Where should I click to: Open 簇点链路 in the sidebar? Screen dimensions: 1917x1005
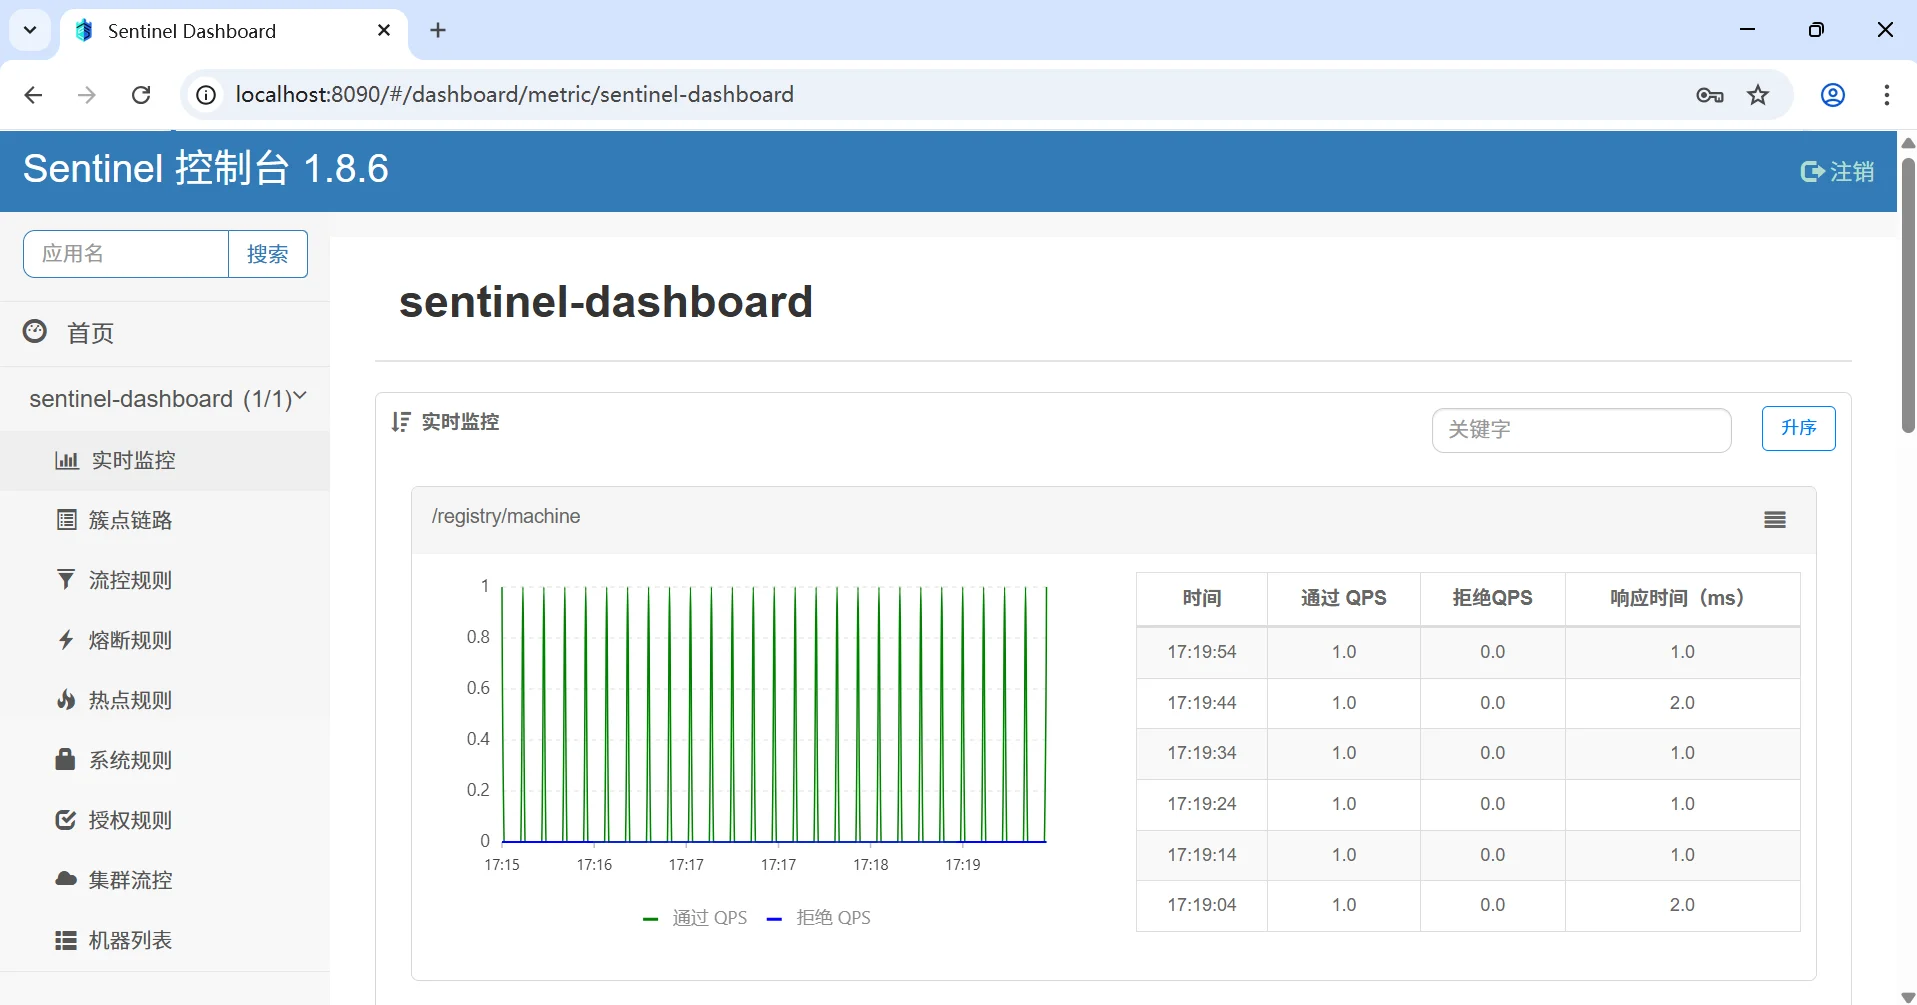(165, 520)
